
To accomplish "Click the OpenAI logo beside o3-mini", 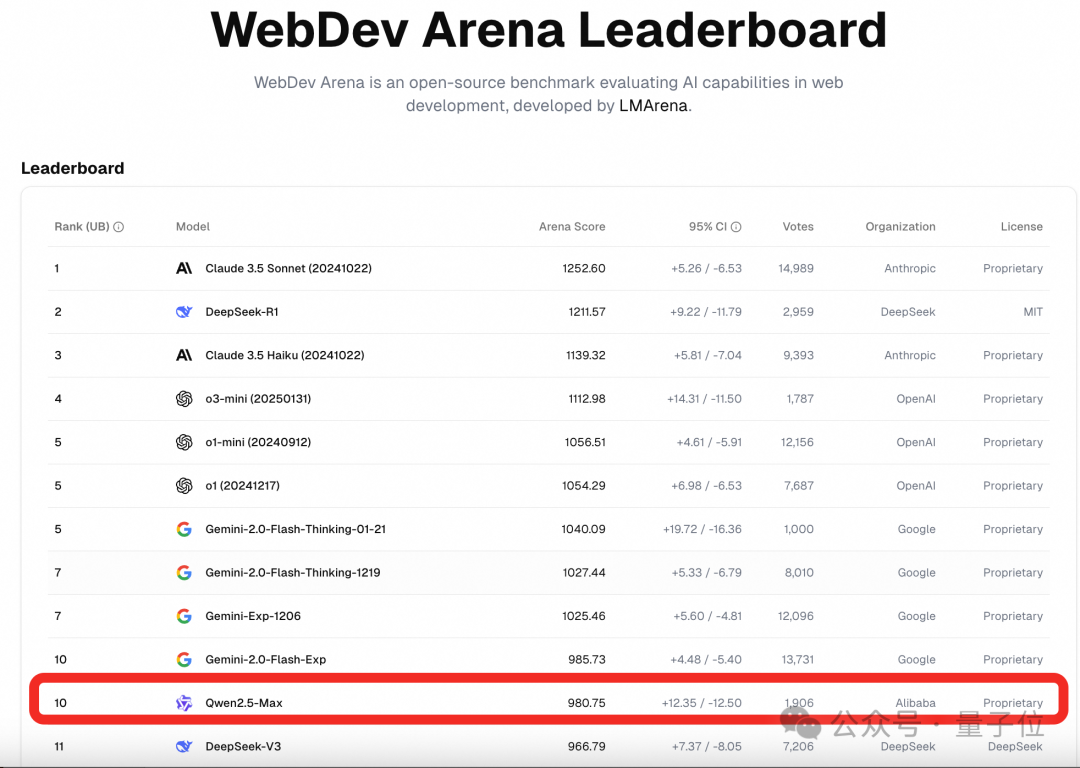I will point(184,398).
